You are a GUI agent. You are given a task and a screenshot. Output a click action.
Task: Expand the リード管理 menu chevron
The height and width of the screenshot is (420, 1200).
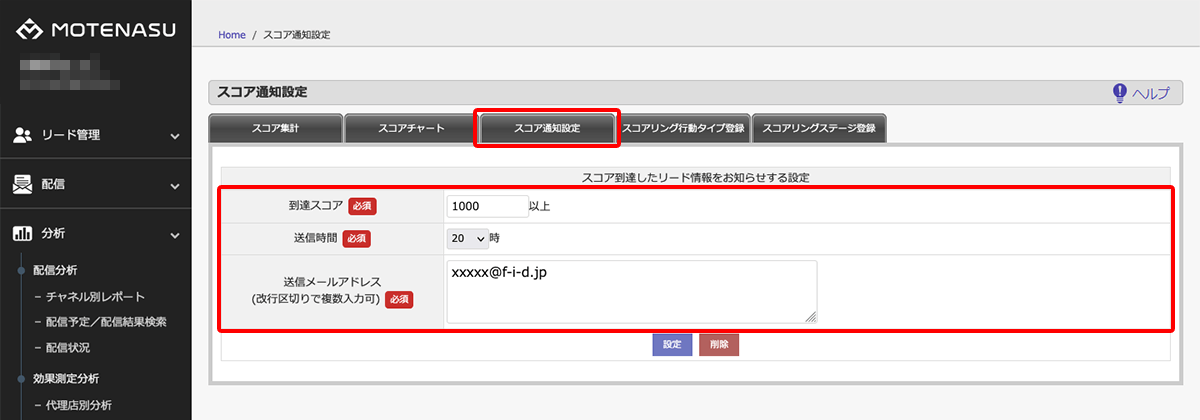(175, 136)
